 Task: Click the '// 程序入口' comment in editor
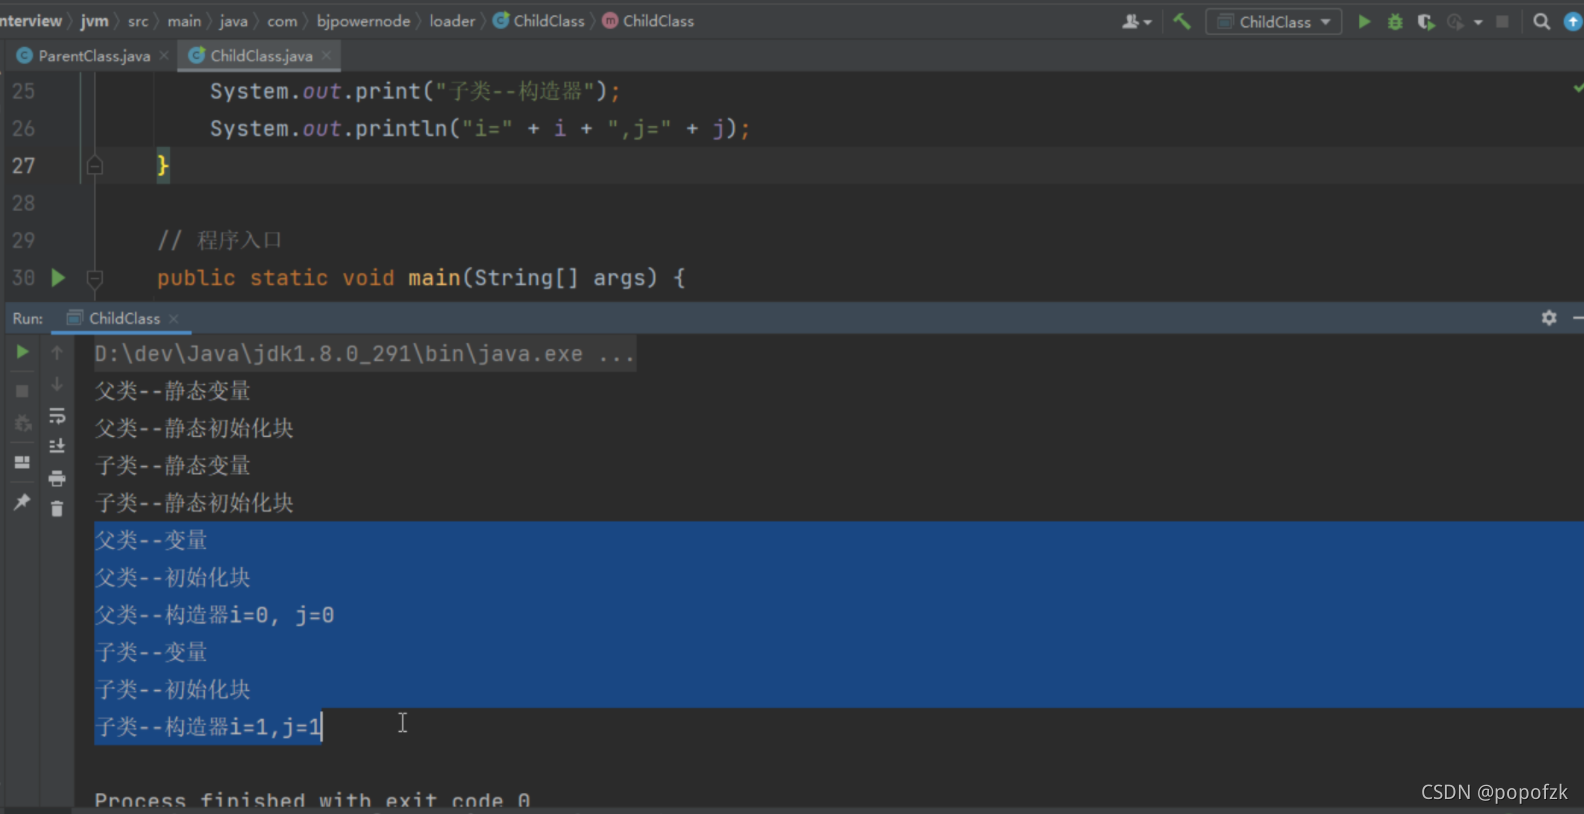point(219,240)
